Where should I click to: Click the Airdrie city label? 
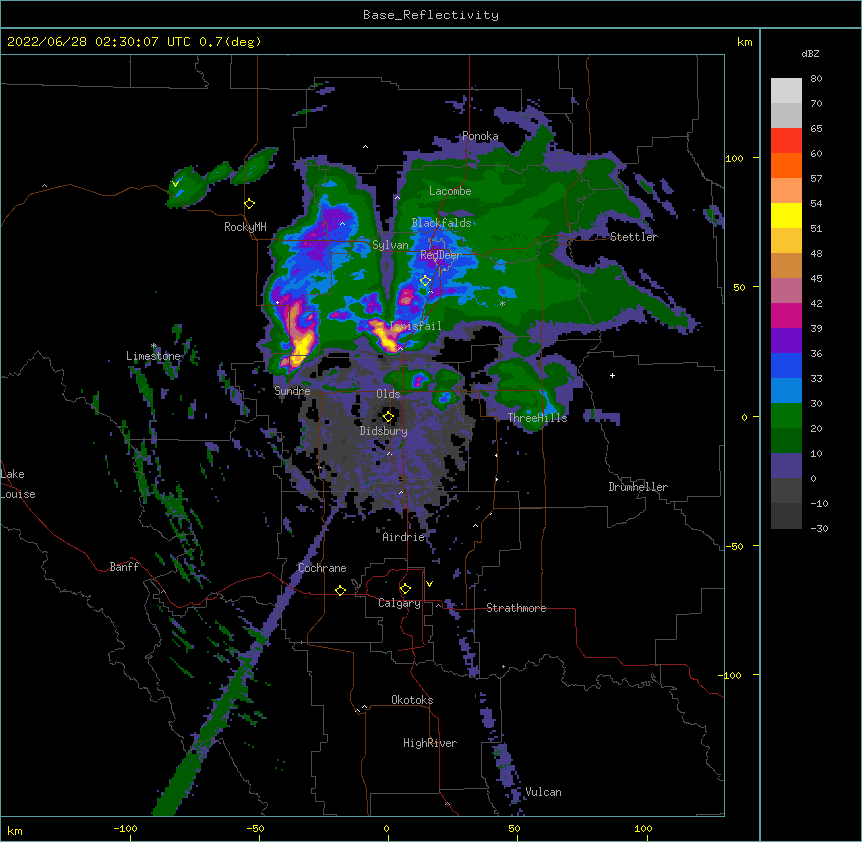pyautogui.click(x=404, y=537)
